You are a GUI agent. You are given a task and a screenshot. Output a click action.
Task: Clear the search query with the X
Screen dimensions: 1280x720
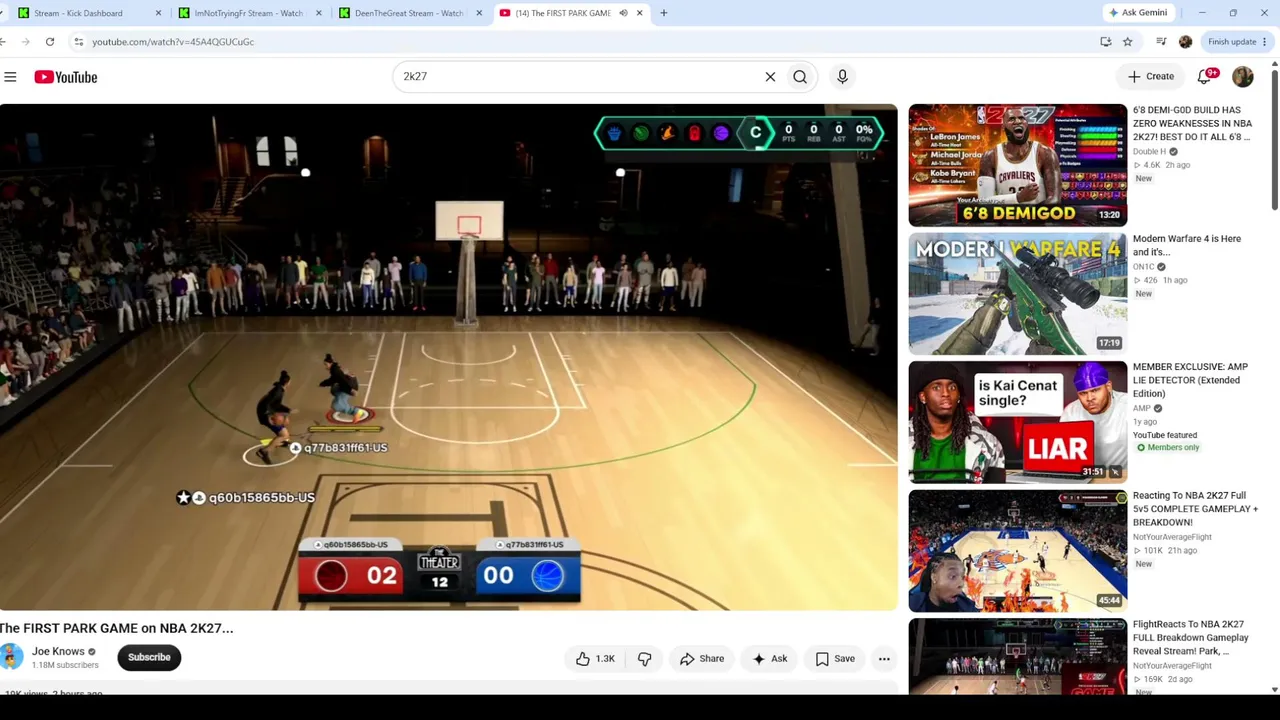[770, 77]
